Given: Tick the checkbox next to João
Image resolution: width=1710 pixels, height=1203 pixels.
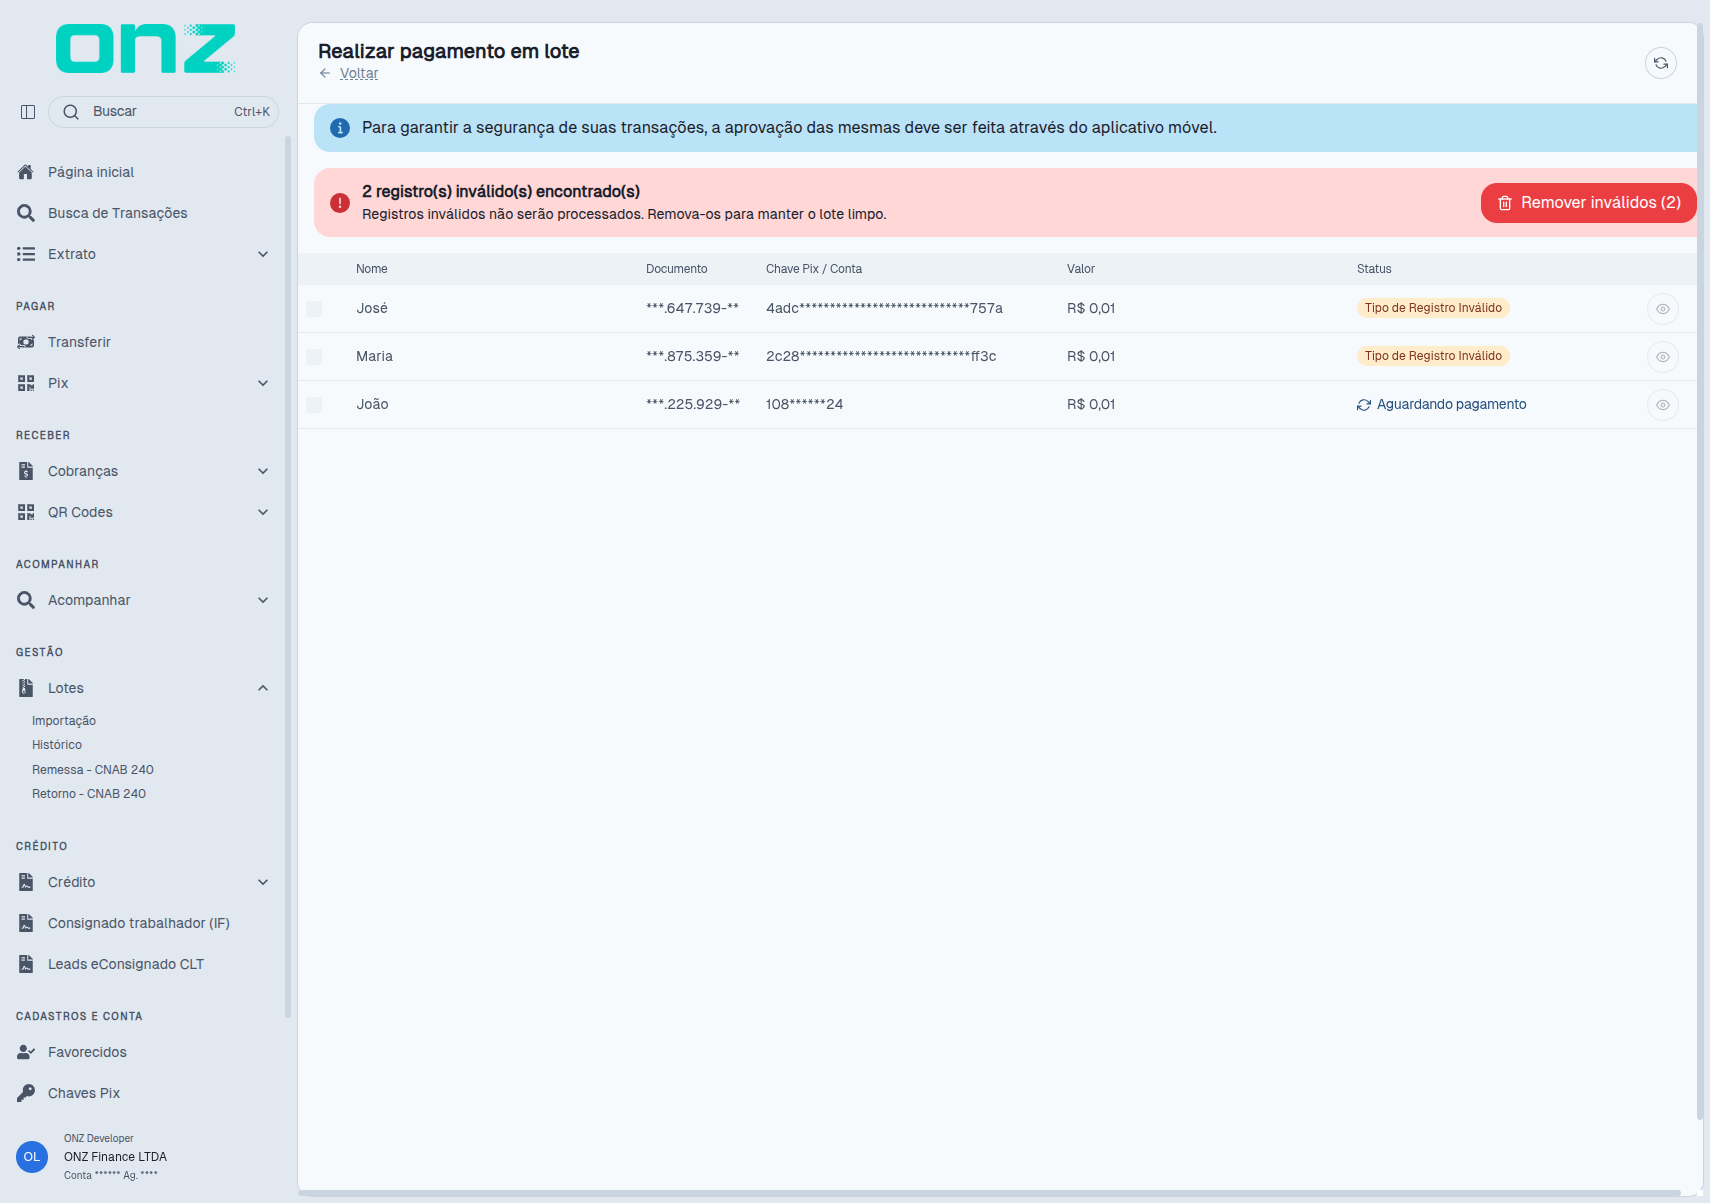Looking at the screenshot, I should pos(314,405).
